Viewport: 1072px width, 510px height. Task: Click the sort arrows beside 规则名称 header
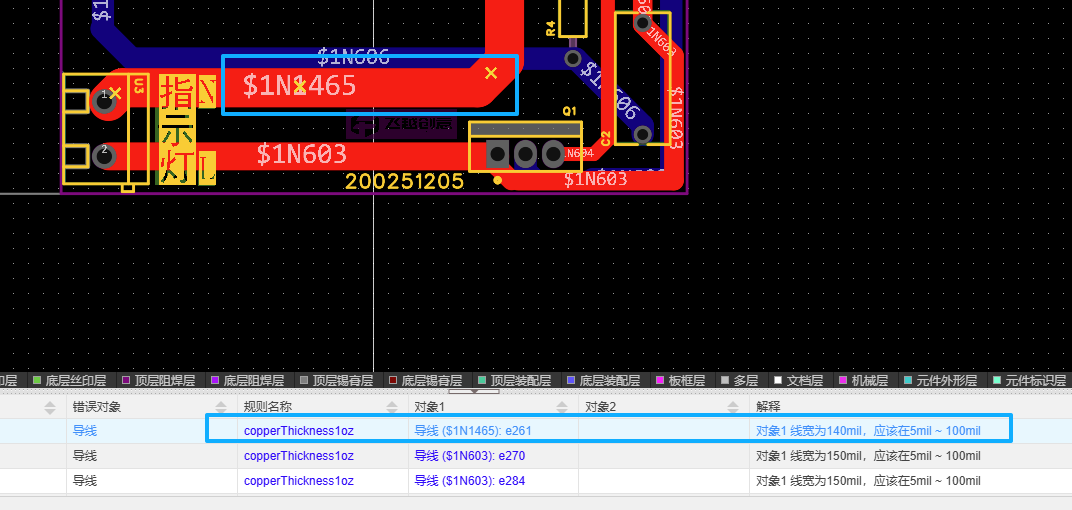tap(392, 407)
